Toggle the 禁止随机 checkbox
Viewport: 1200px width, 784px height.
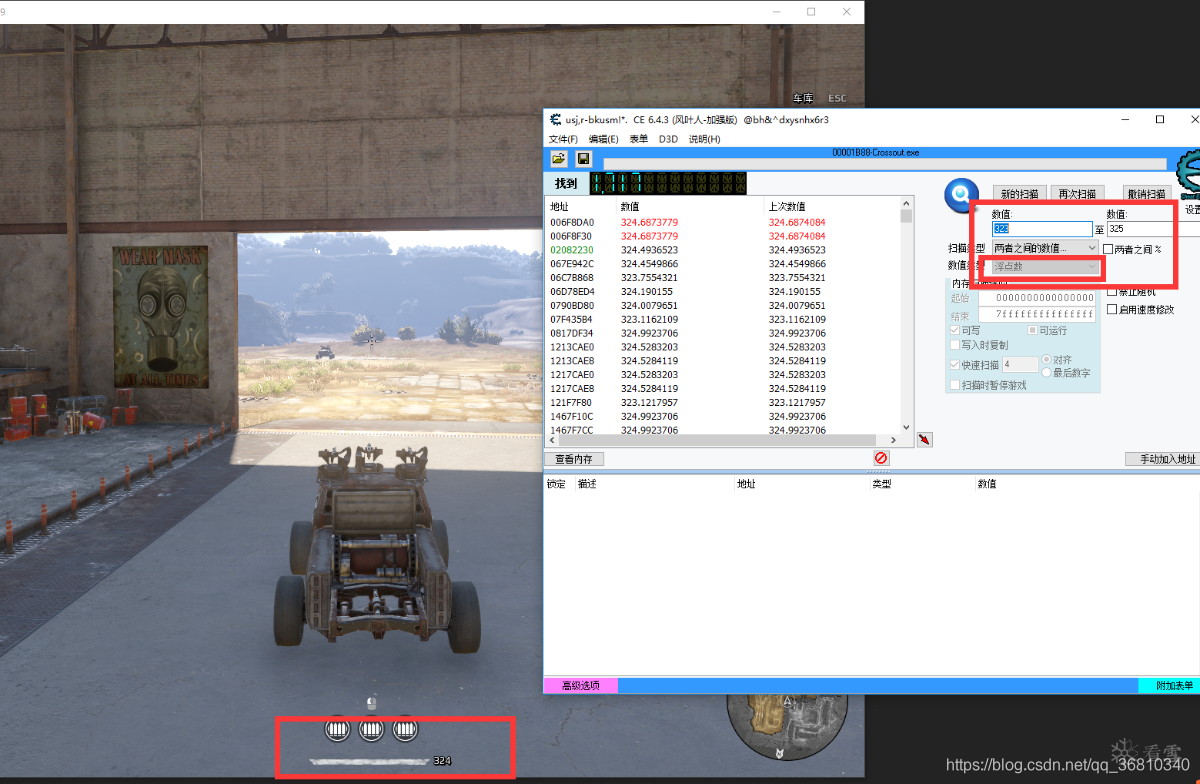click(1112, 292)
